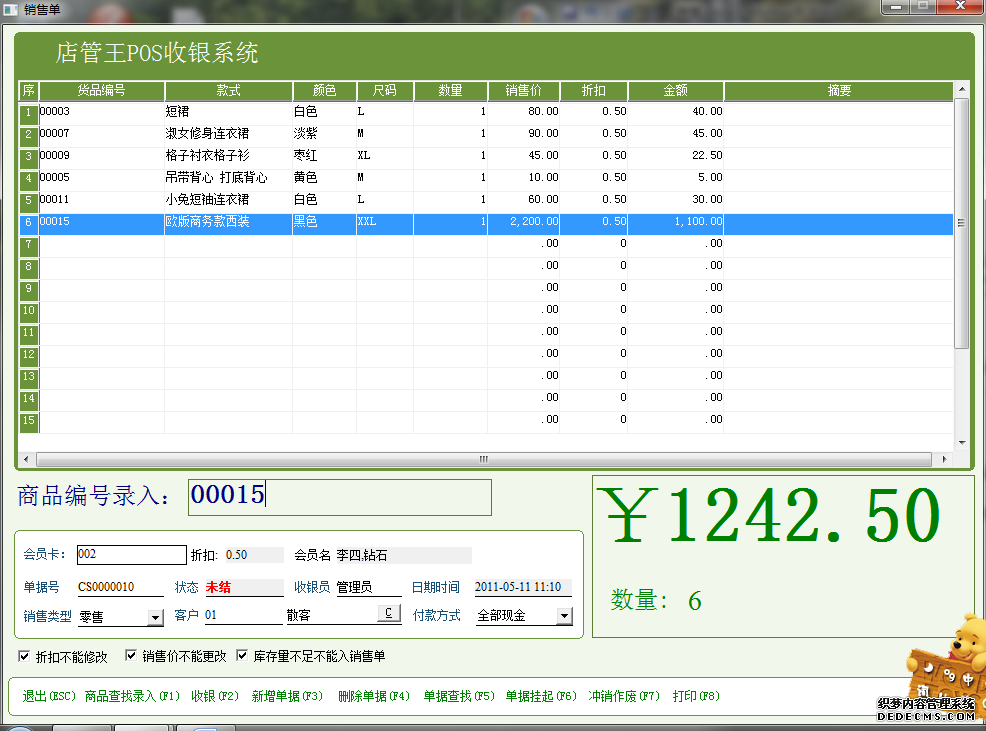Click 冲销作废(F7) to void order

624,696
